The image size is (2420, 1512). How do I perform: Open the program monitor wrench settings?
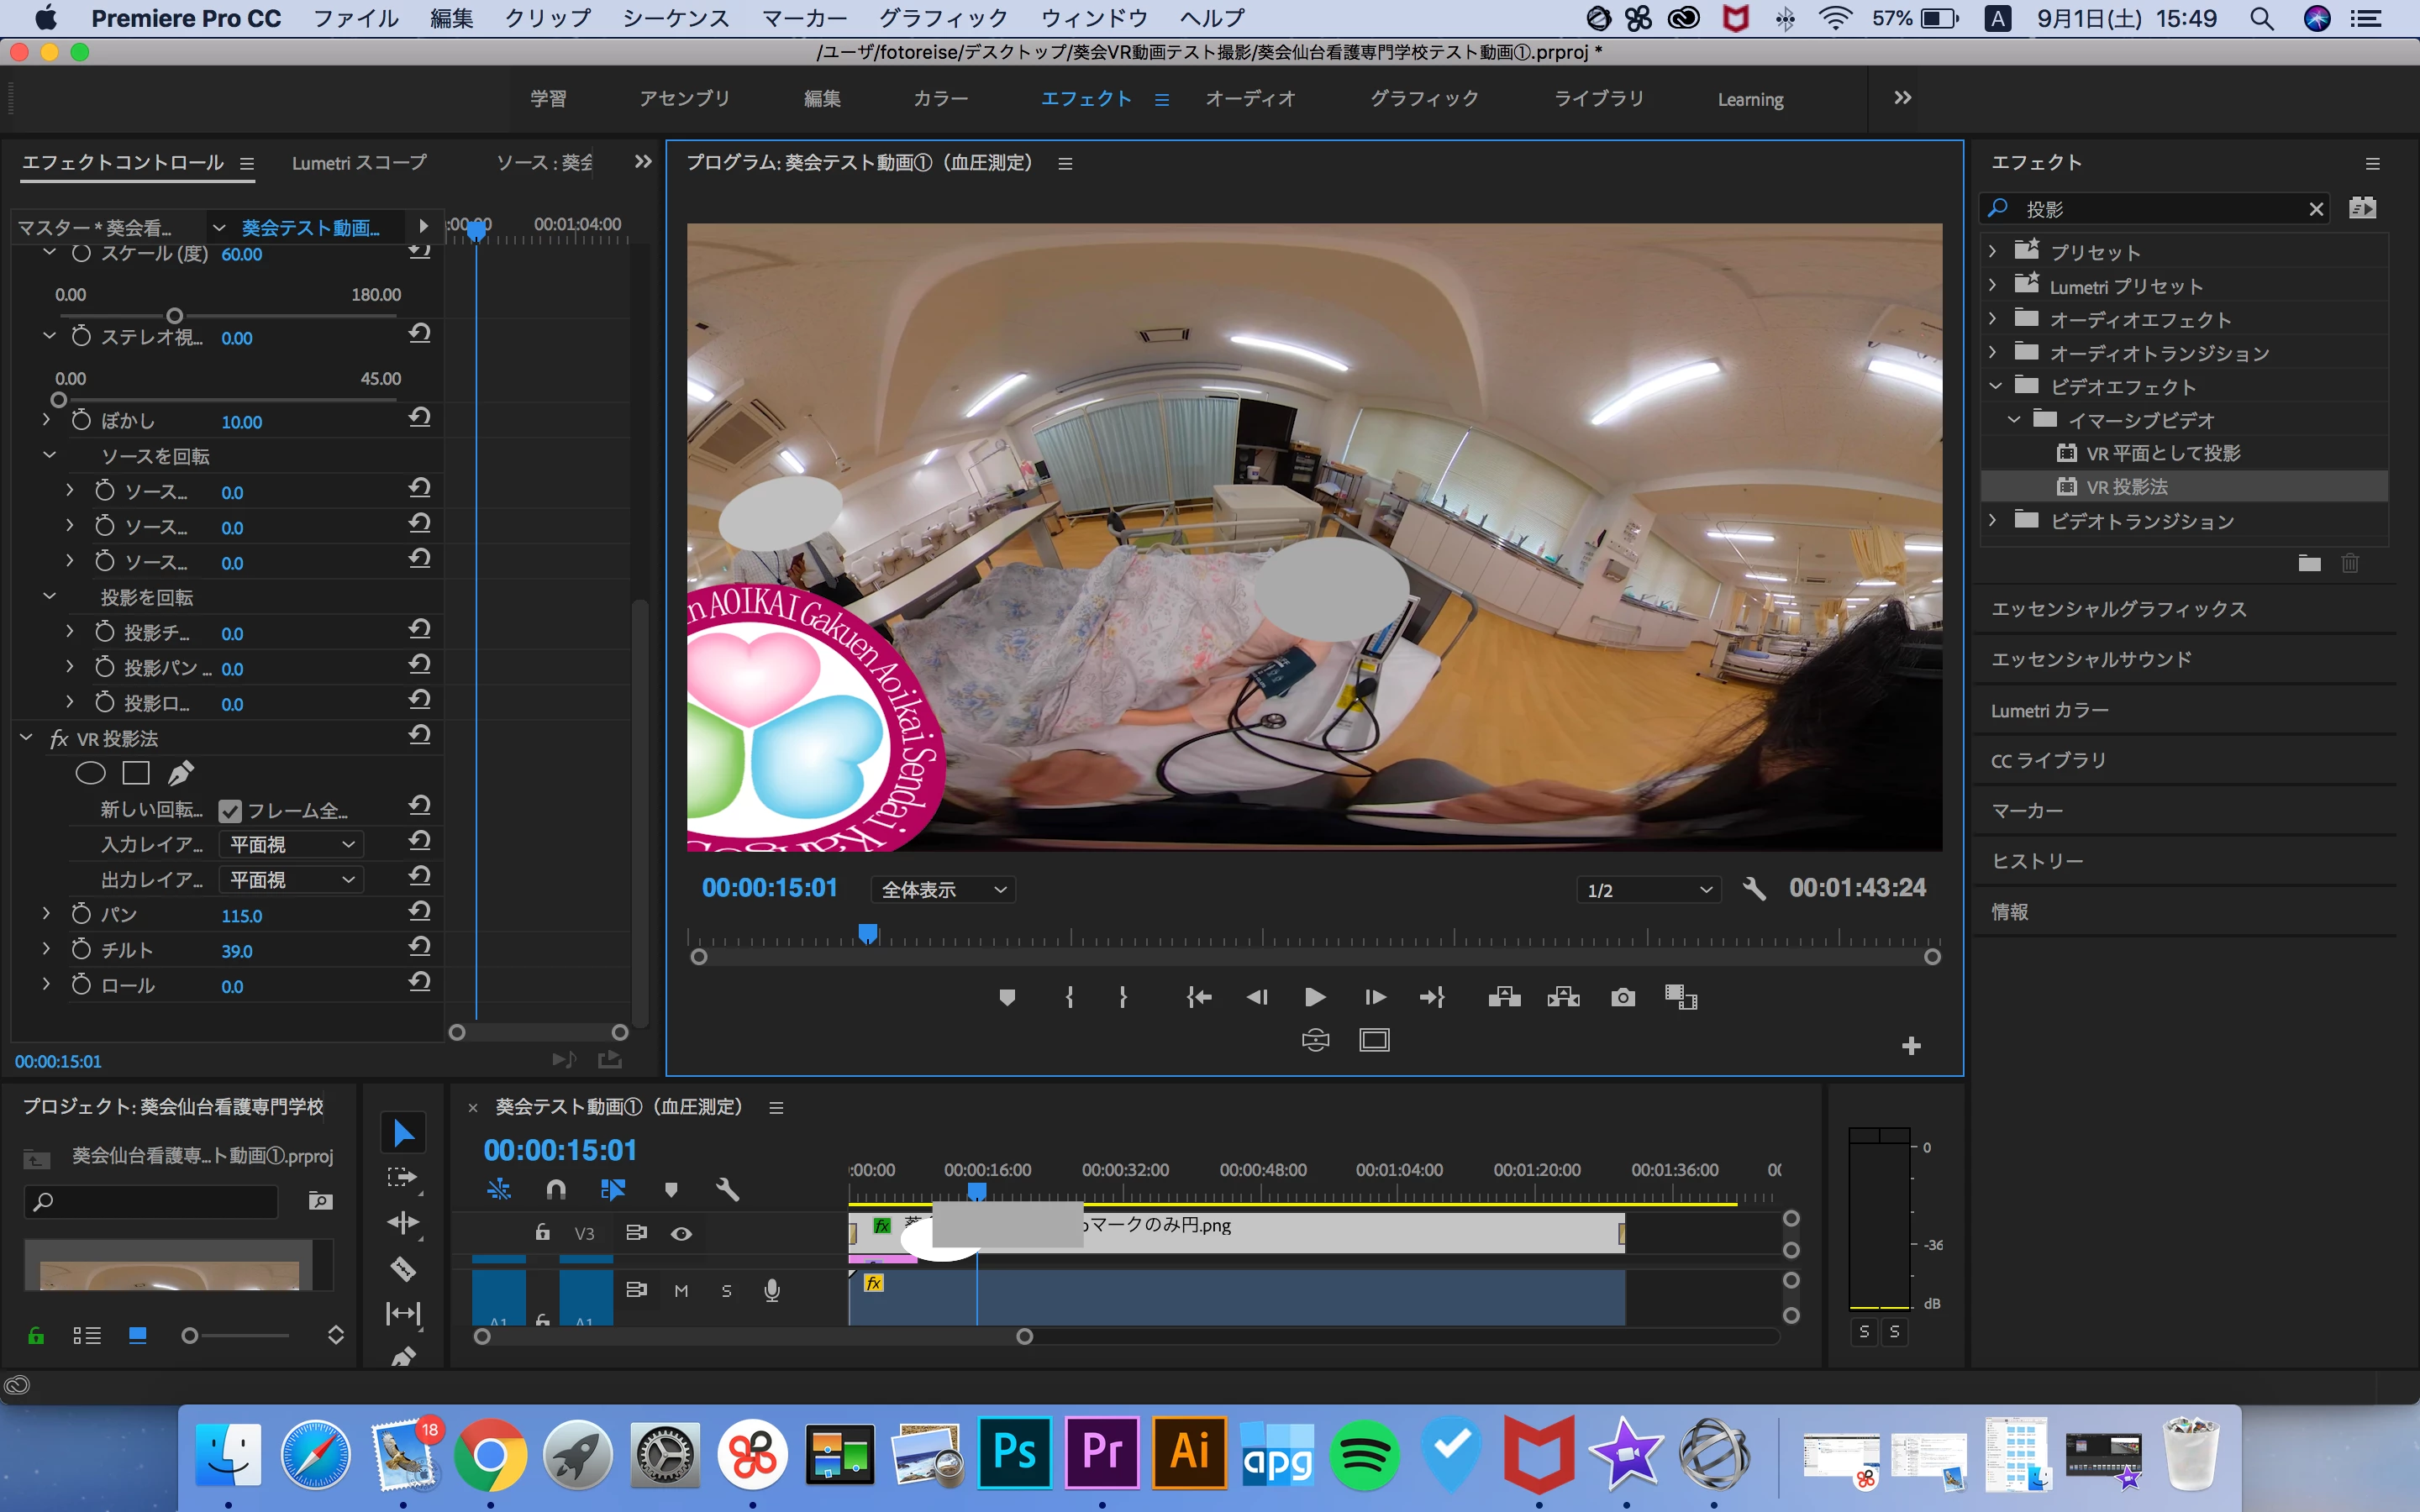(1753, 889)
